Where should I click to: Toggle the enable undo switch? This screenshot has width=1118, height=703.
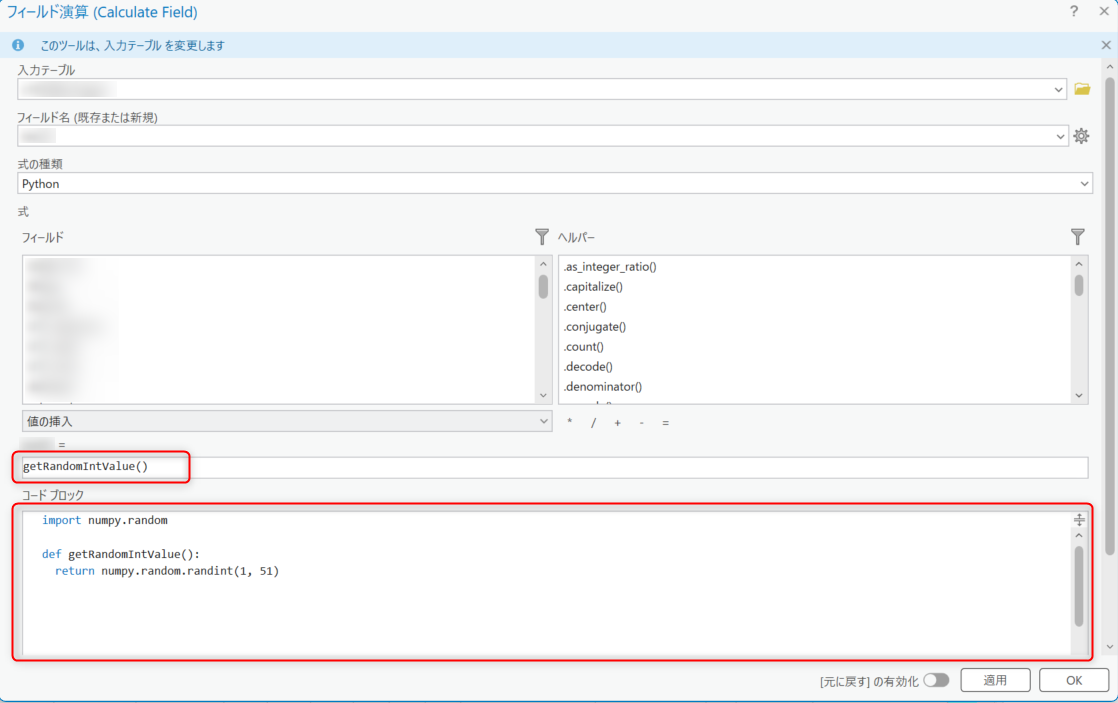[935, 680]
